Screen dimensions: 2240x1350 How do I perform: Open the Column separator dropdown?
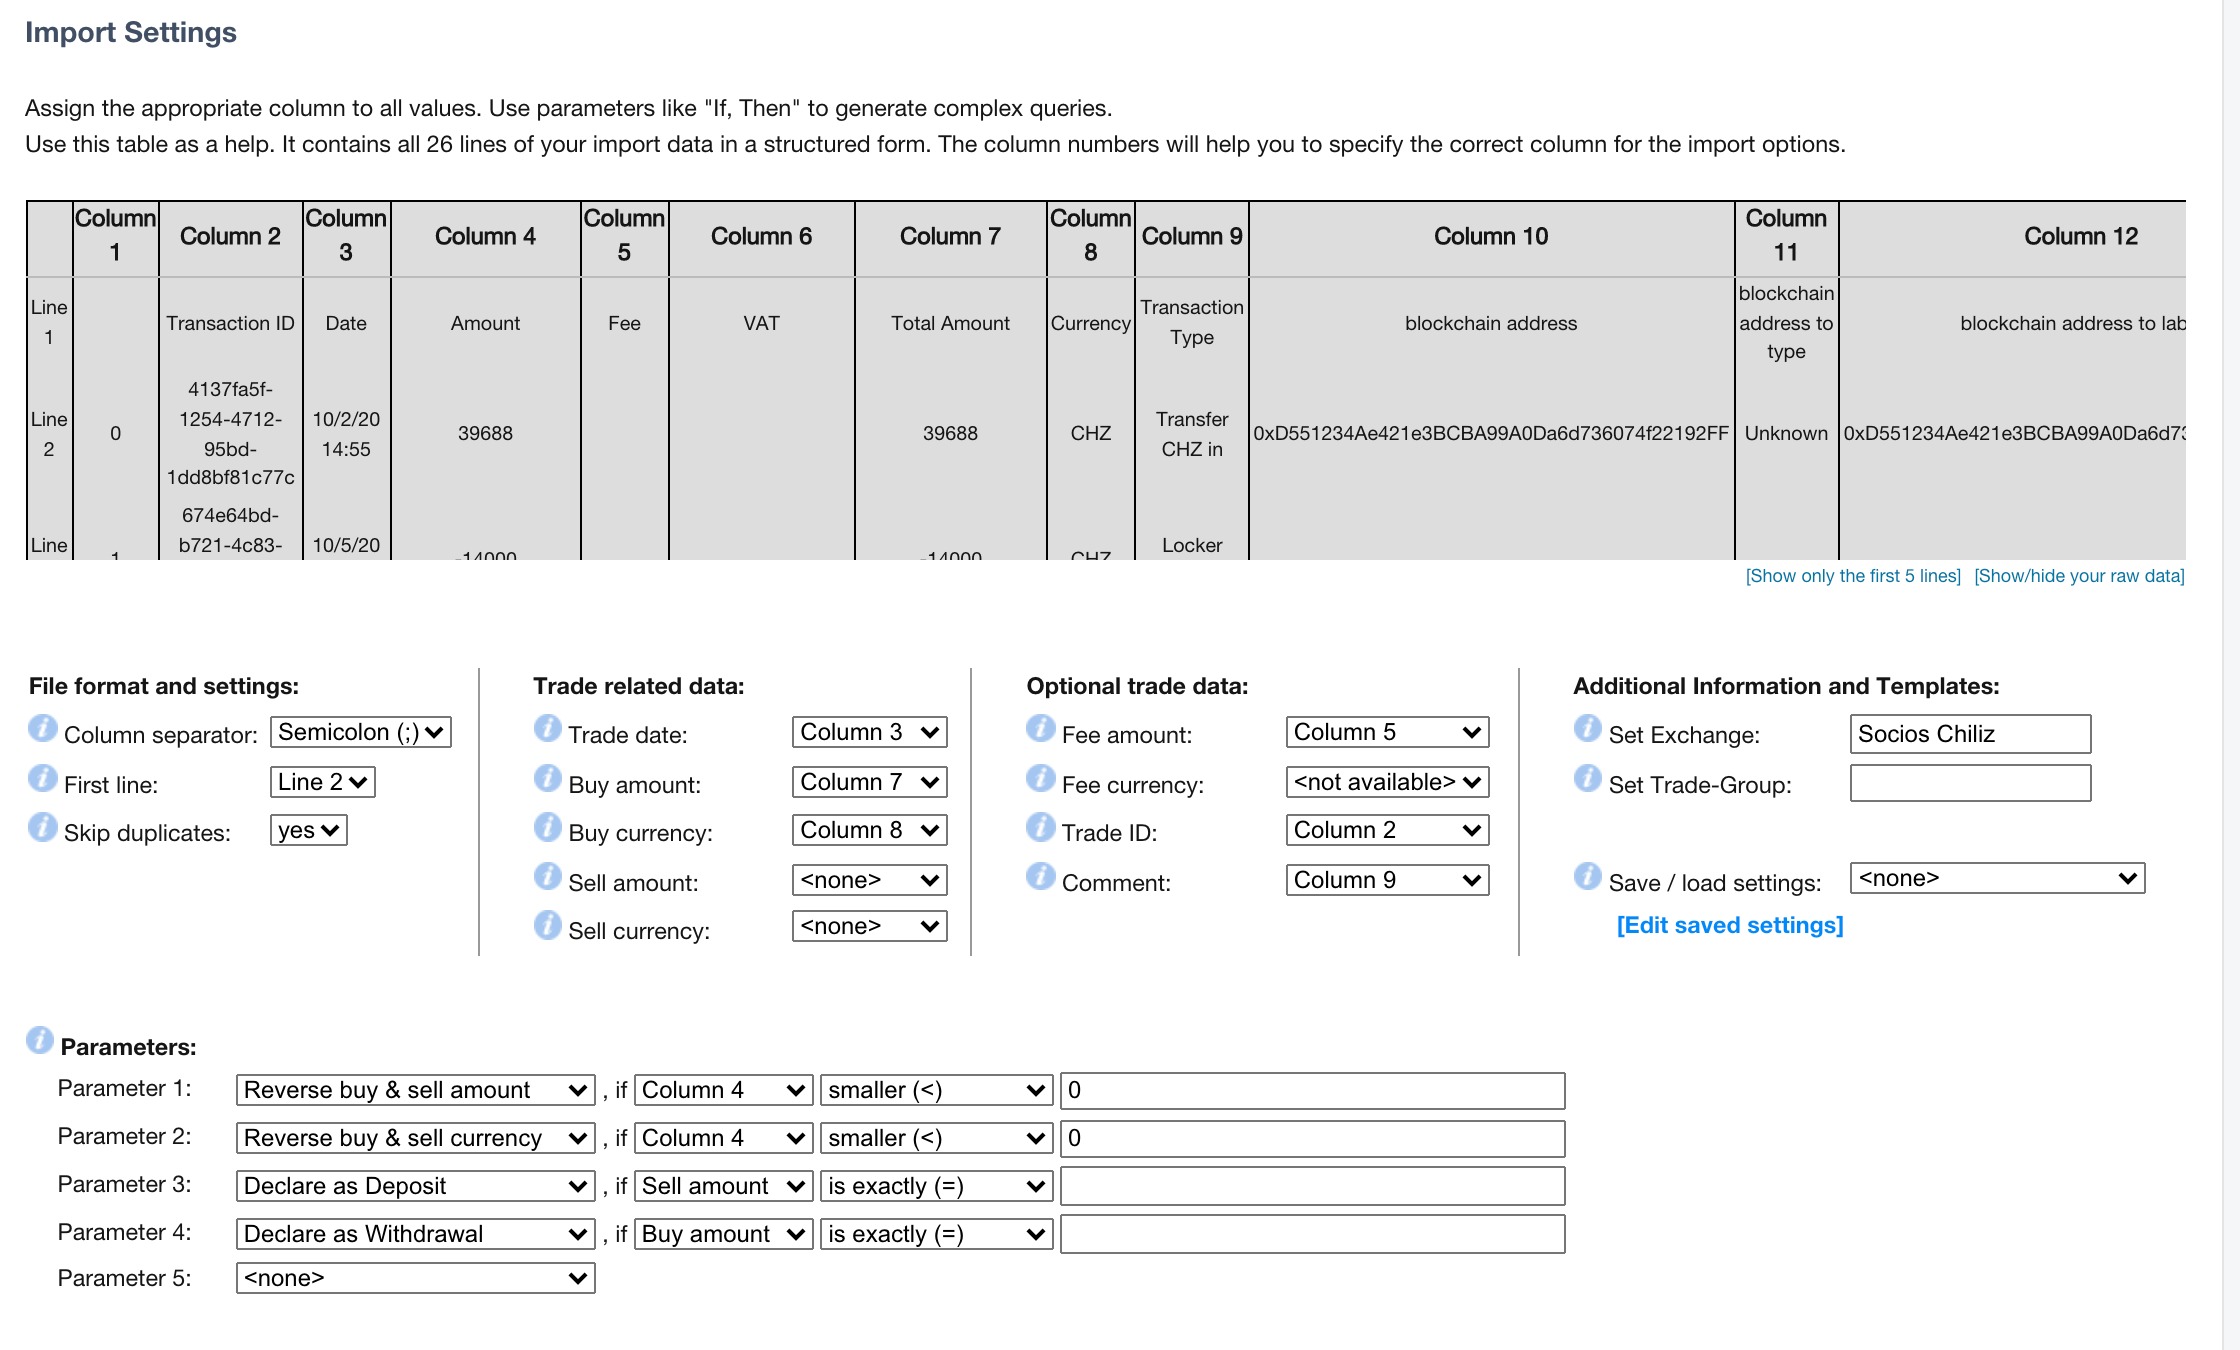click(361, 732)
